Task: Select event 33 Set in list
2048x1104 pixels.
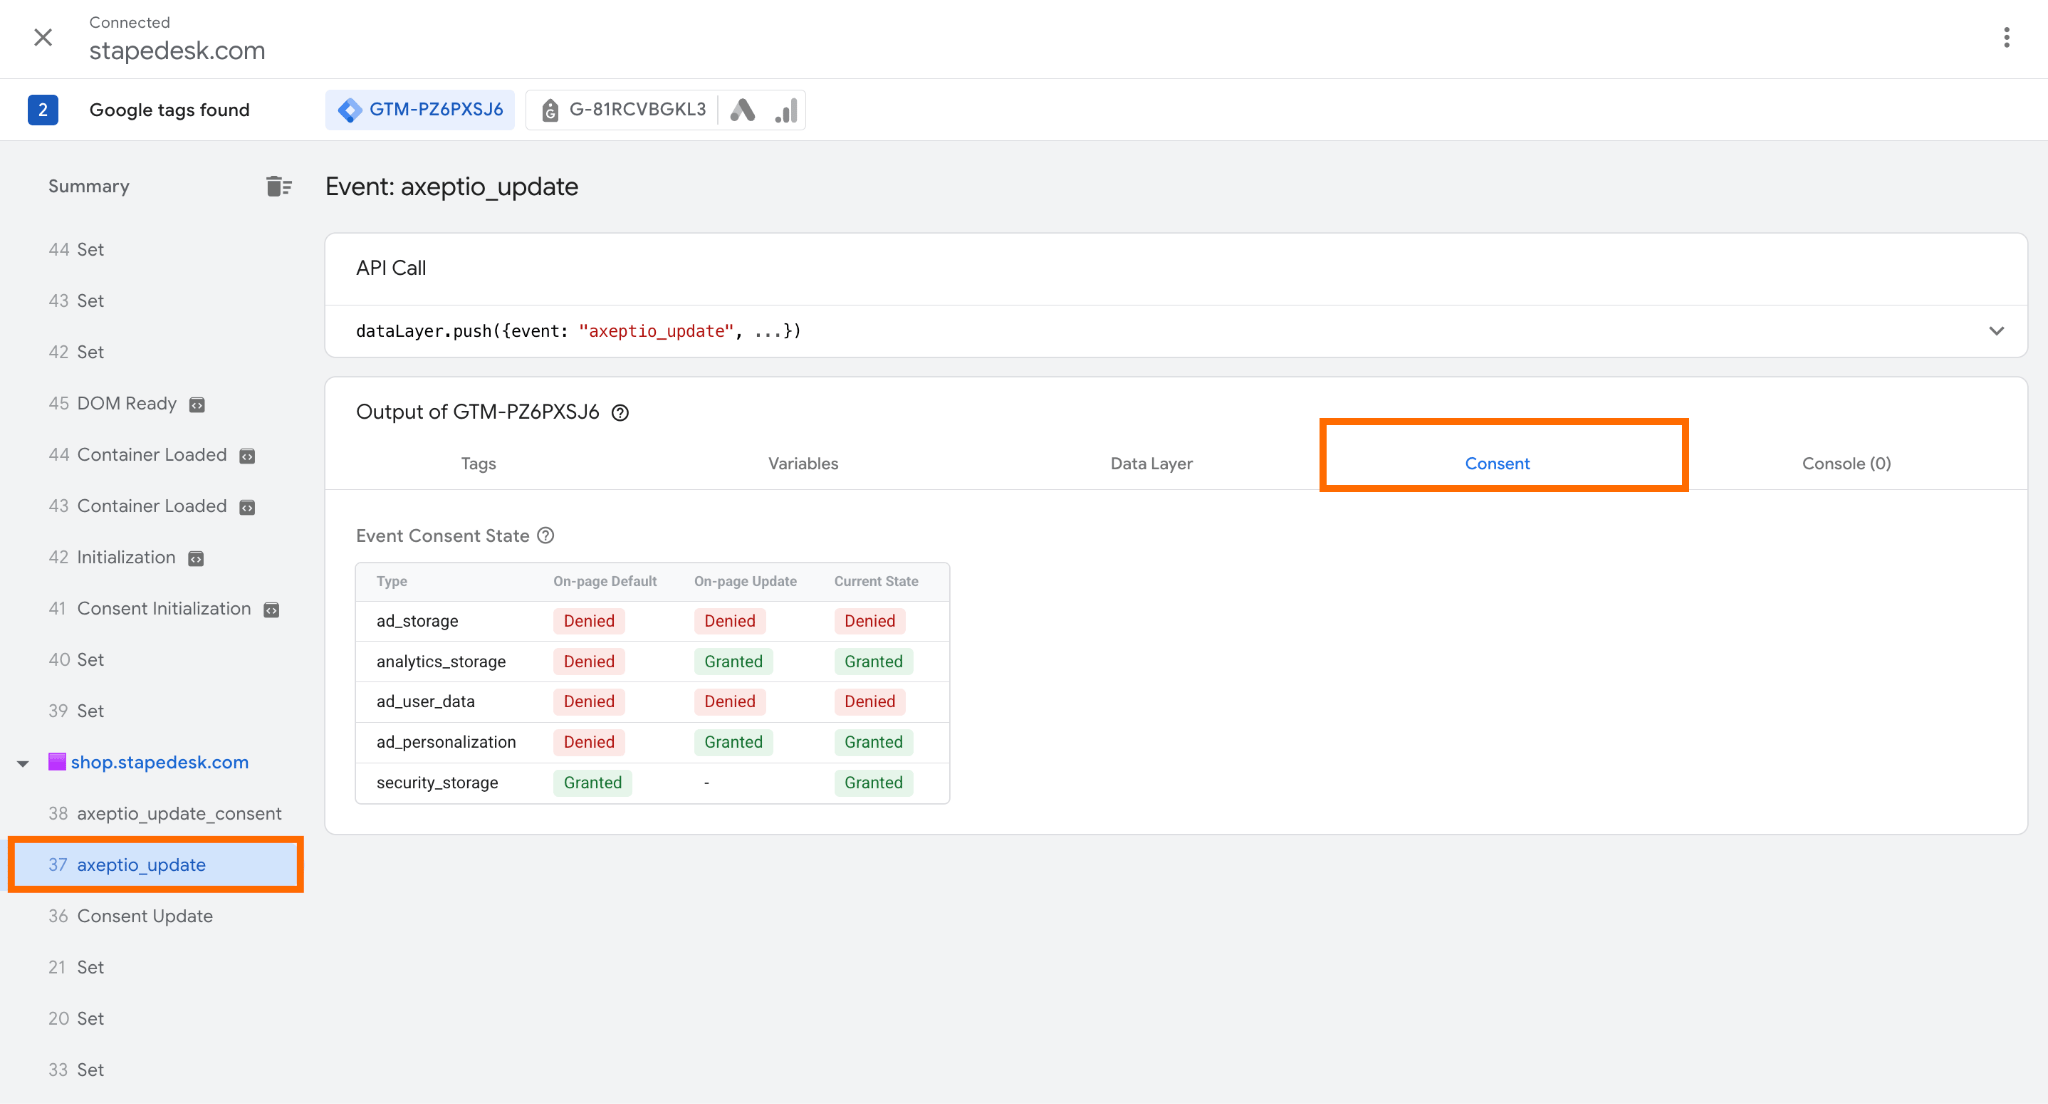Action: [76, 1070]
